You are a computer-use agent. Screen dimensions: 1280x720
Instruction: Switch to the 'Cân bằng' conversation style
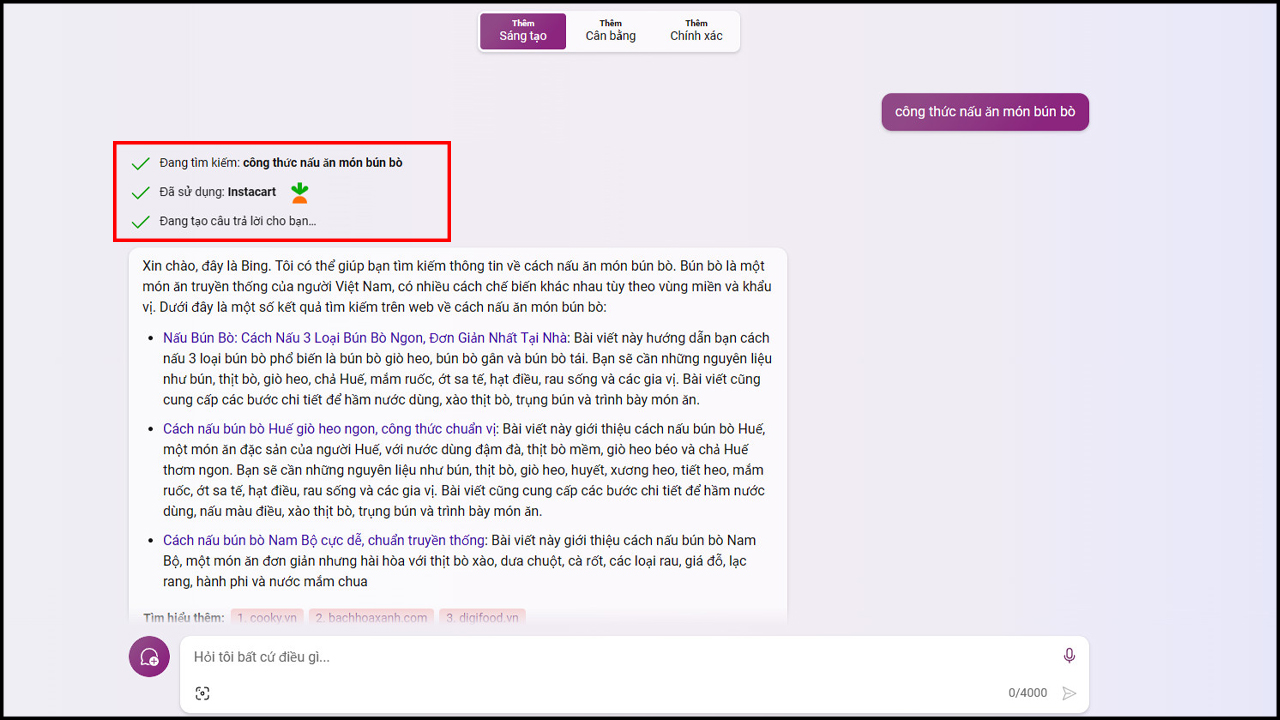(x=610, y=31)
